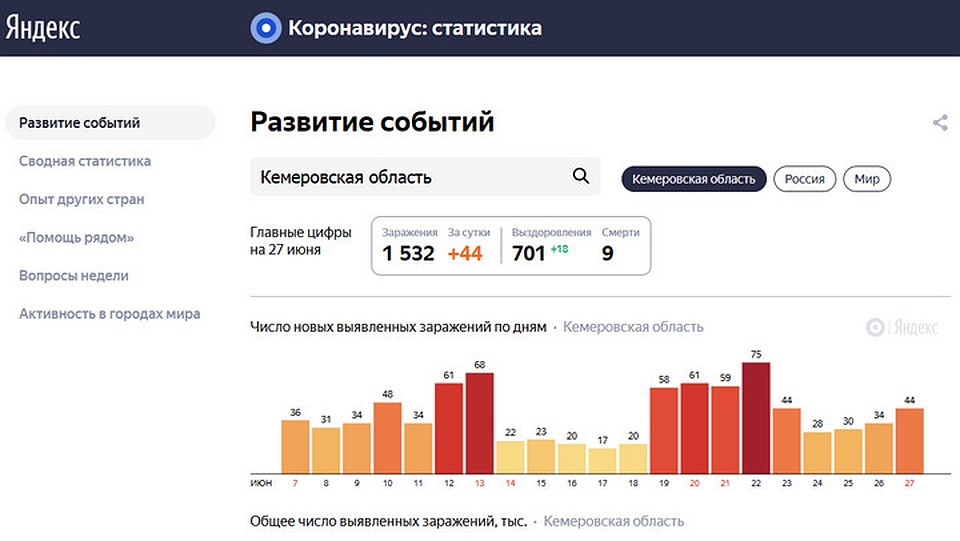
Task: Click the region search field
Action: tap(425, 176)
